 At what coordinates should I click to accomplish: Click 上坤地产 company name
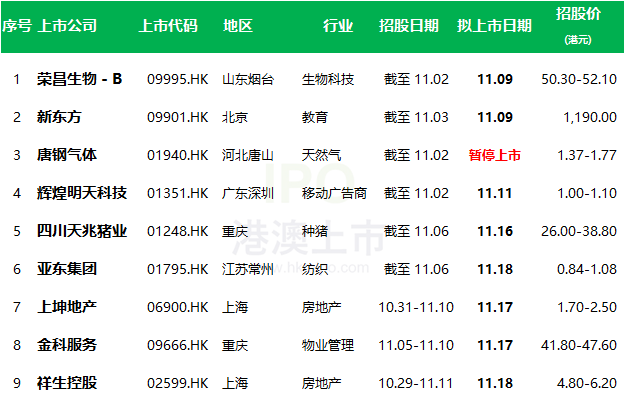[67, 307]
